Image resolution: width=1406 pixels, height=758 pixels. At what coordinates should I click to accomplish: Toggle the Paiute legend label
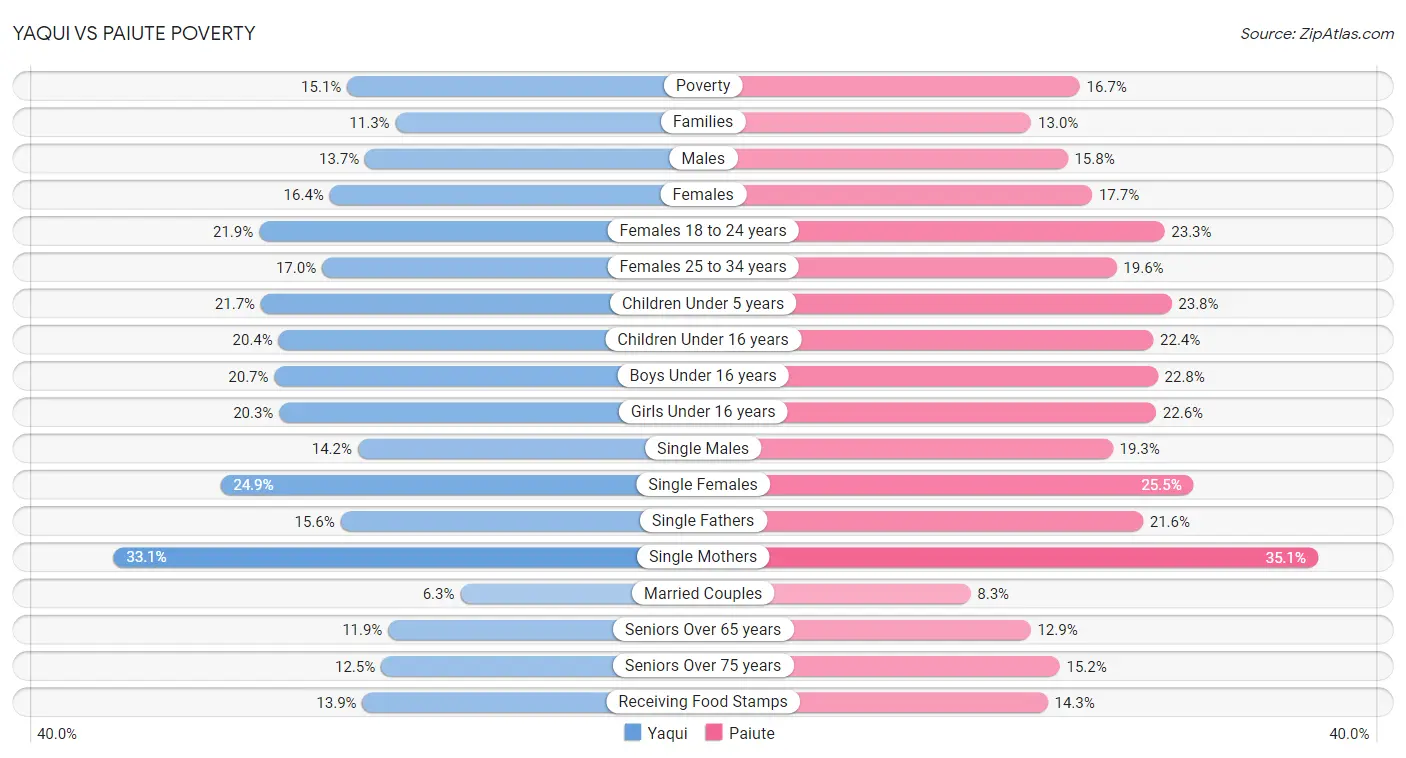pyautogui.click(x=752, y=733)
